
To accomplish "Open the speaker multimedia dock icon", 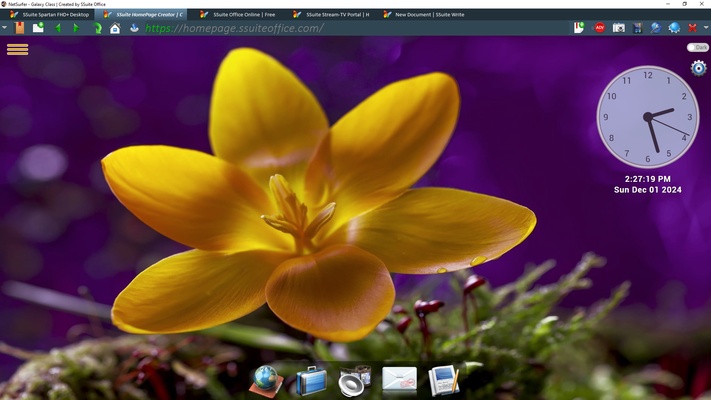I will click(355, 380).
